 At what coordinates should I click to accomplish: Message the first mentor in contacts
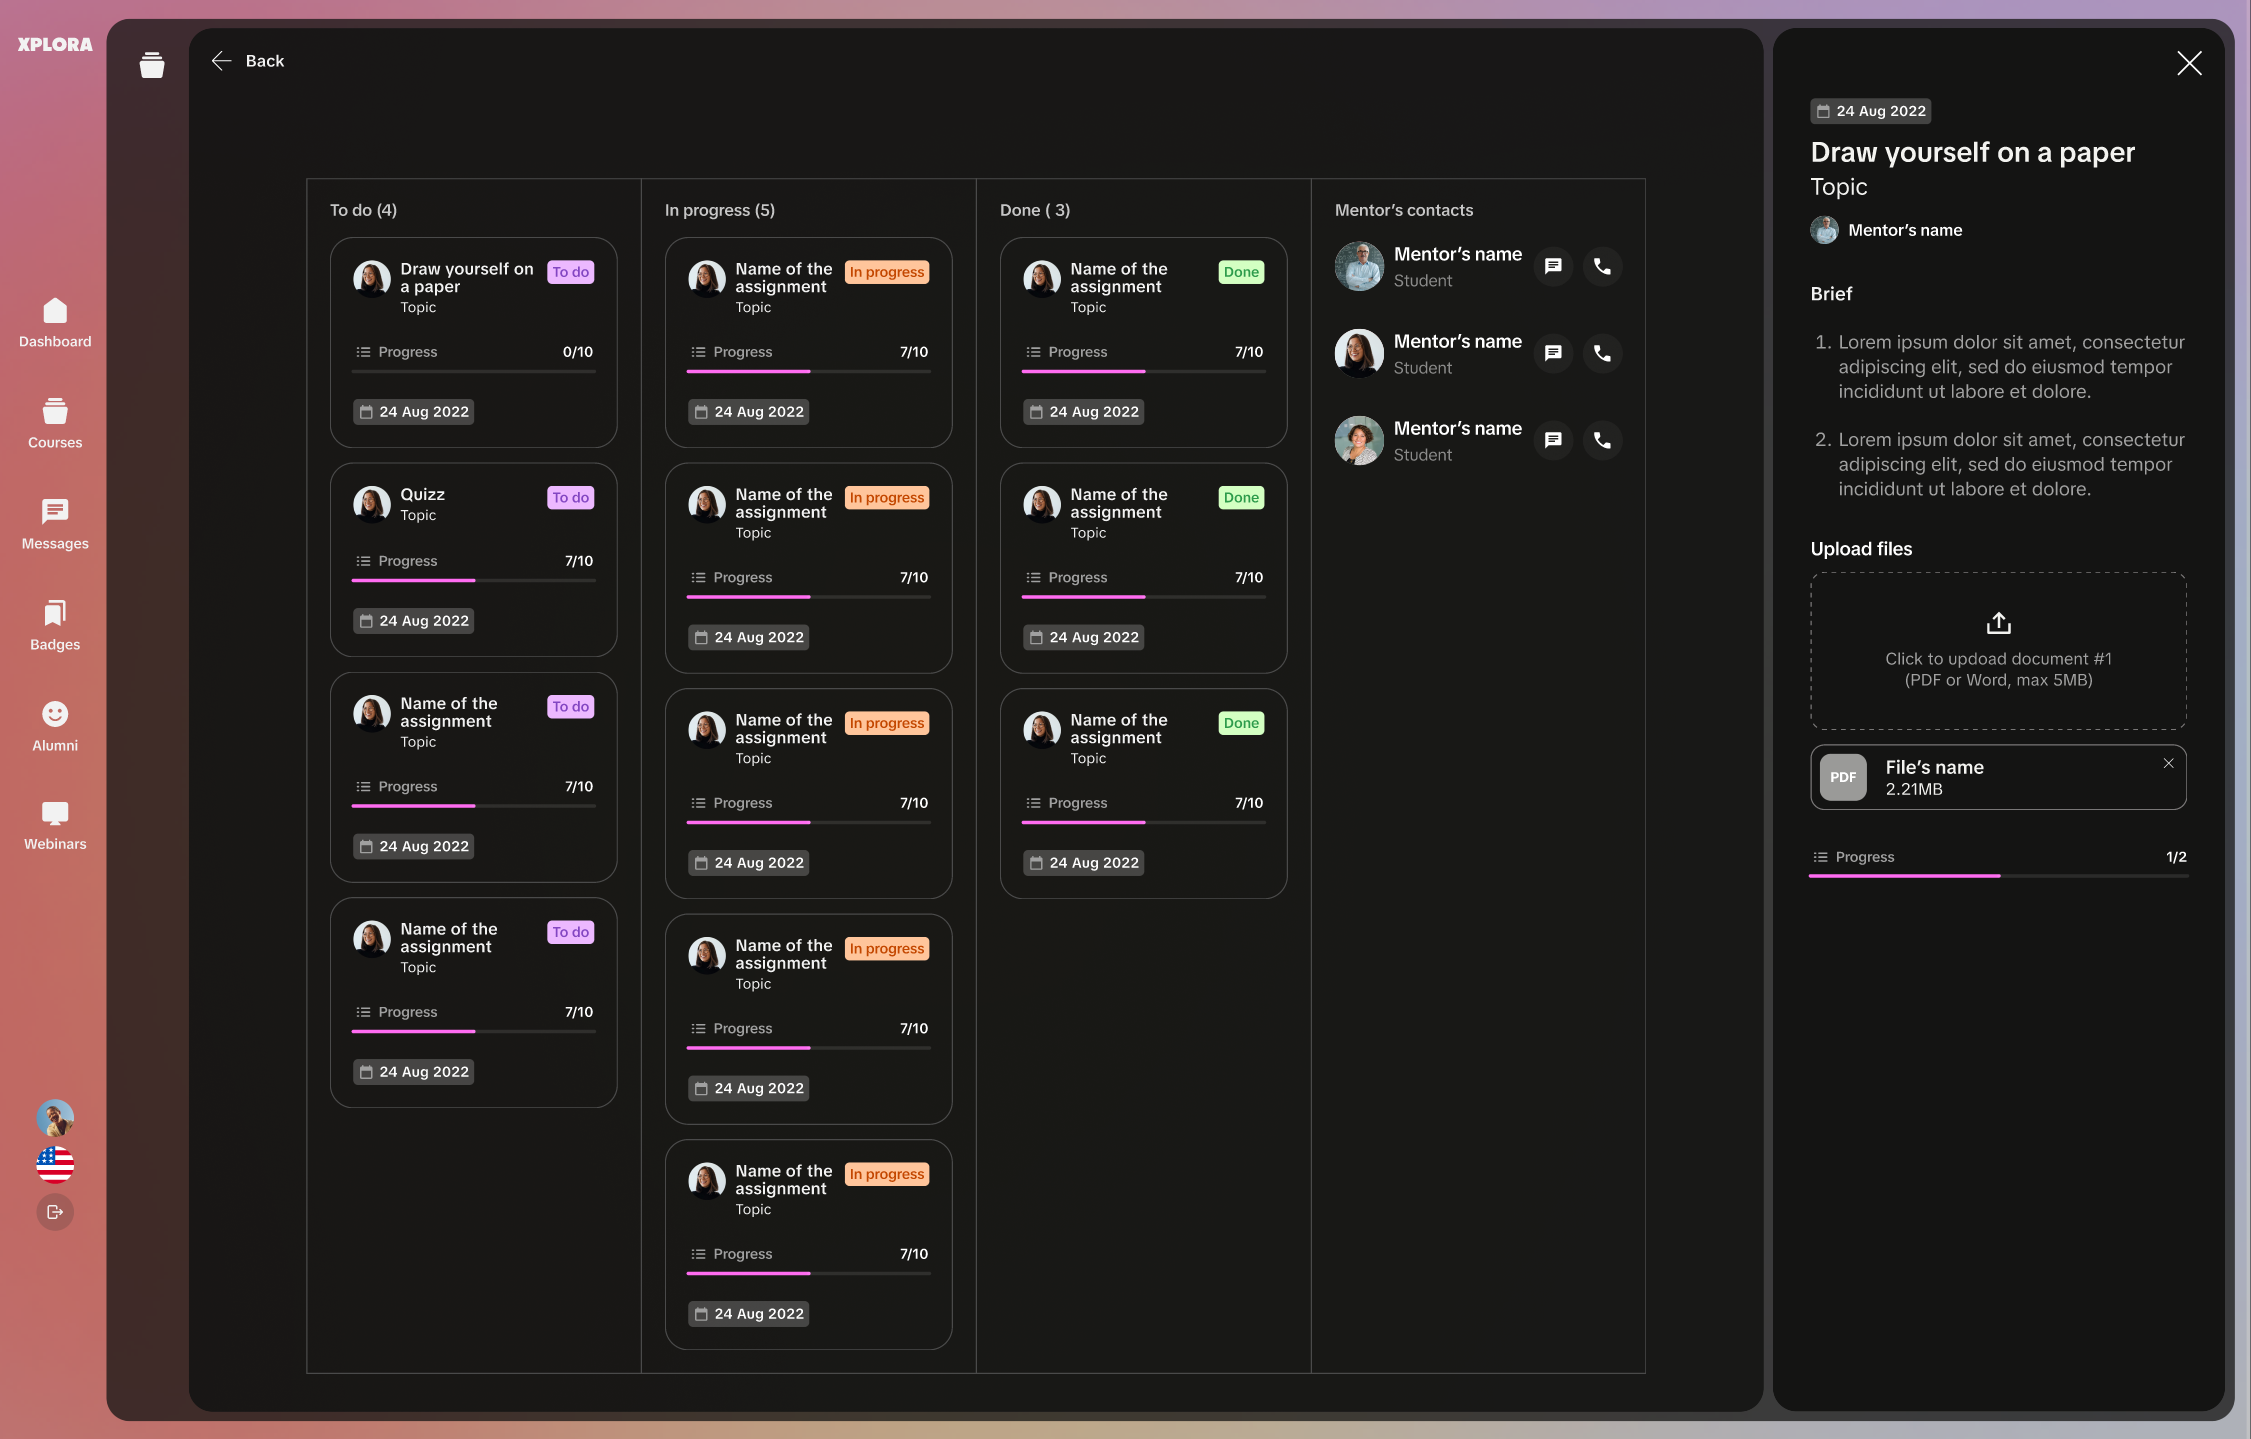(1553, 266)
